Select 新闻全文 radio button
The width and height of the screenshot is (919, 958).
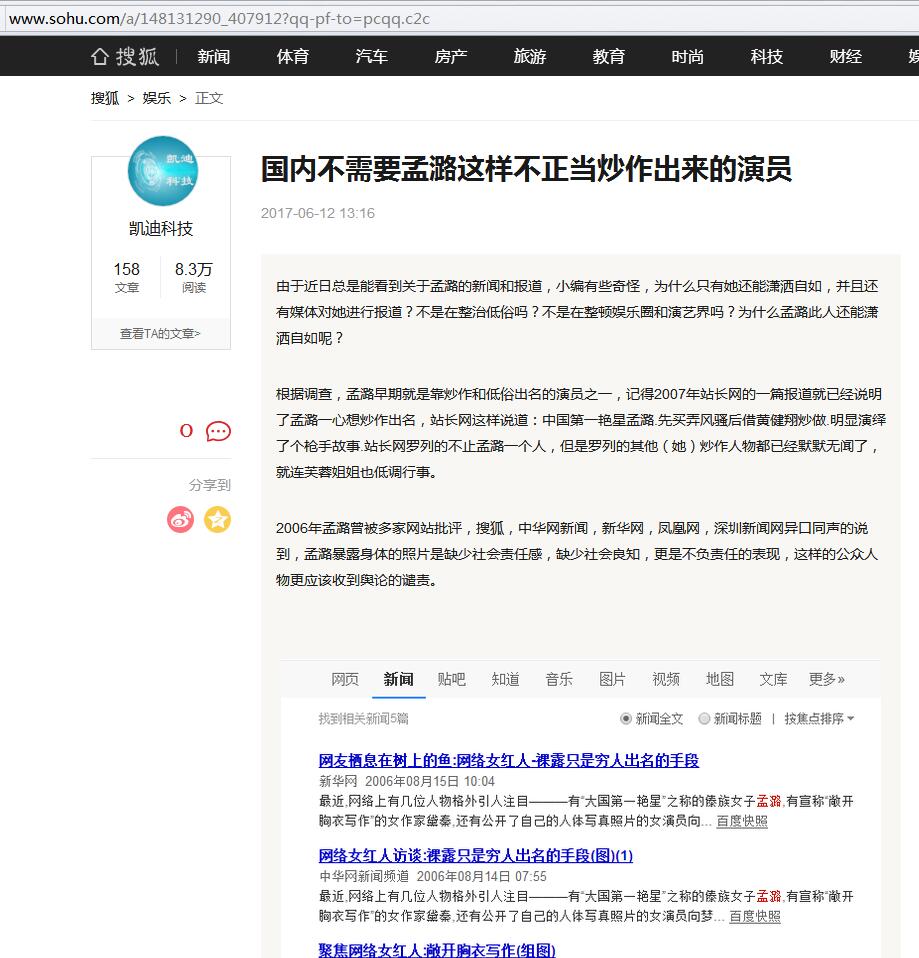[625, 718]
